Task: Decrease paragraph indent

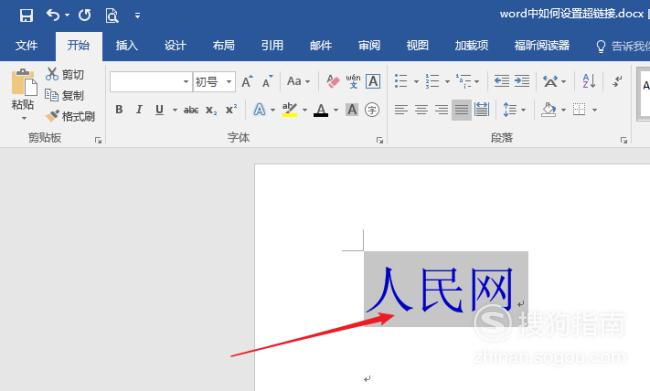Action: [x=502, y=81]
